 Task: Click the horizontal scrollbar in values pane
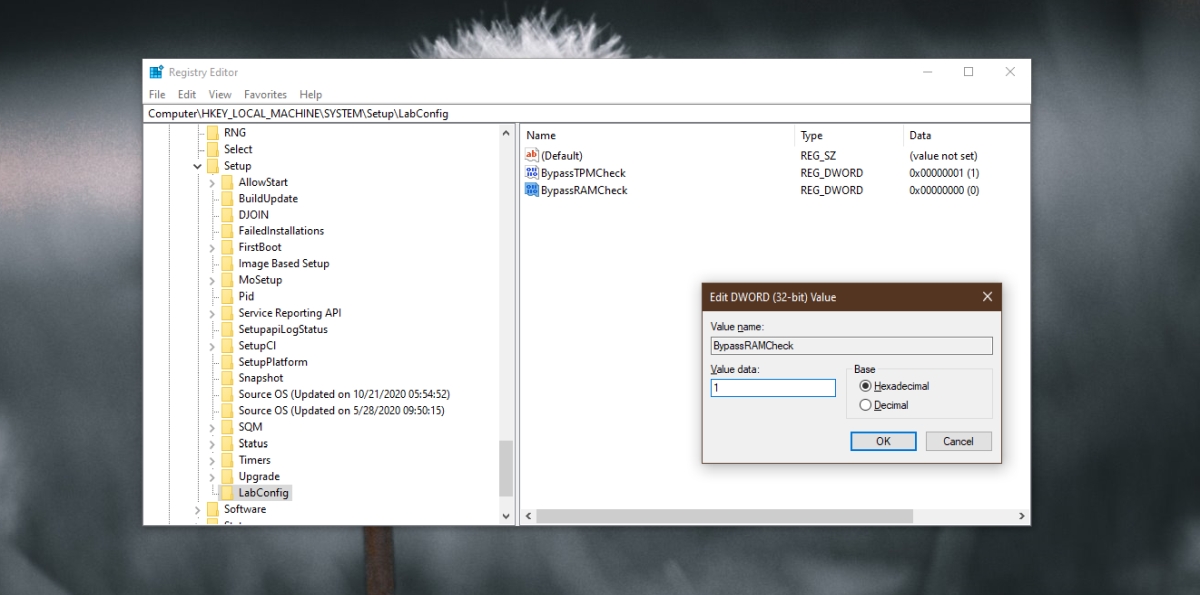tap(725, 516)
